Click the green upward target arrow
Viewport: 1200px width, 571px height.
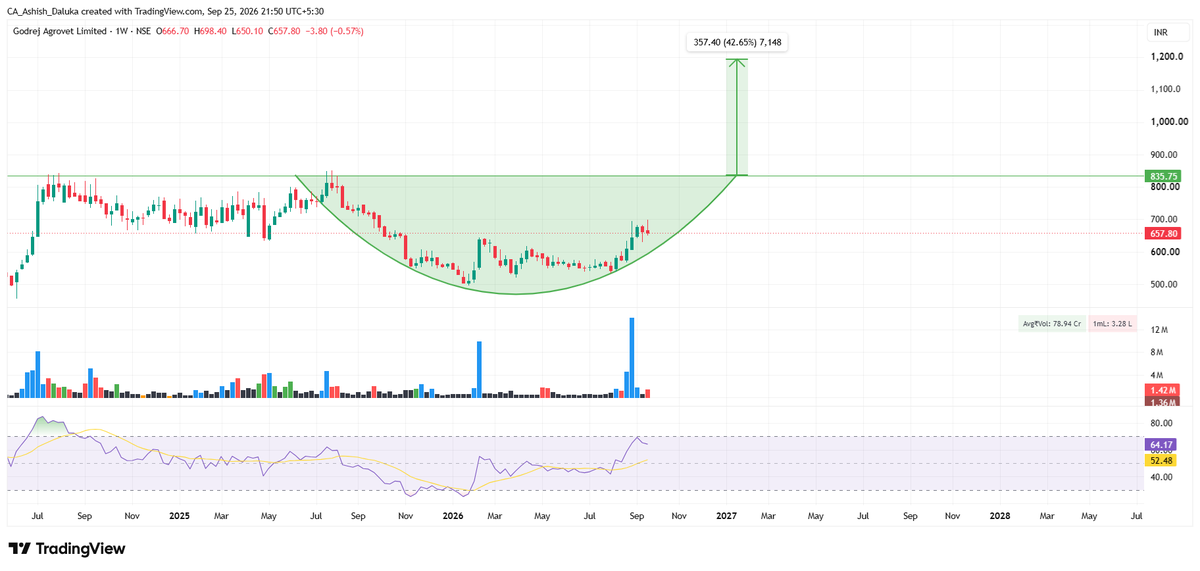(x=737, y=117)
